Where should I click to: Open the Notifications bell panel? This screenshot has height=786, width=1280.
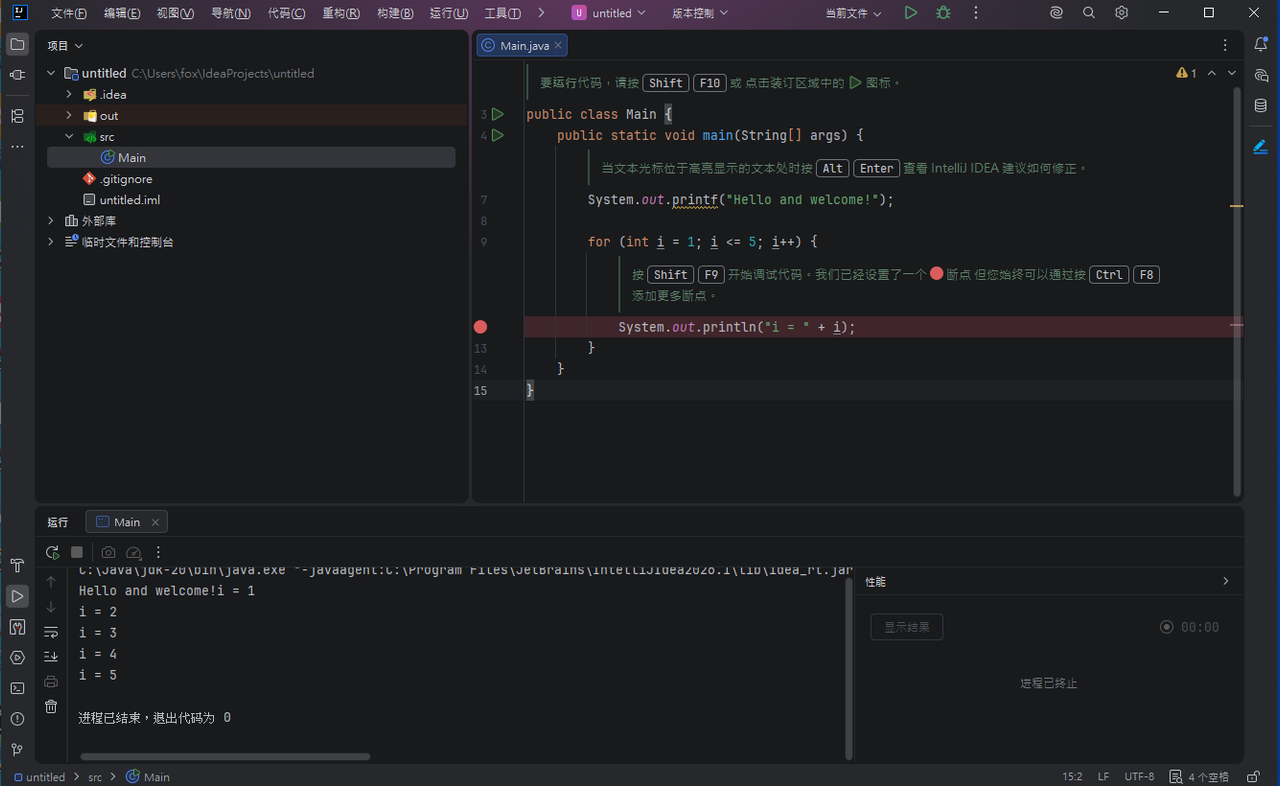click(1260, 44)
